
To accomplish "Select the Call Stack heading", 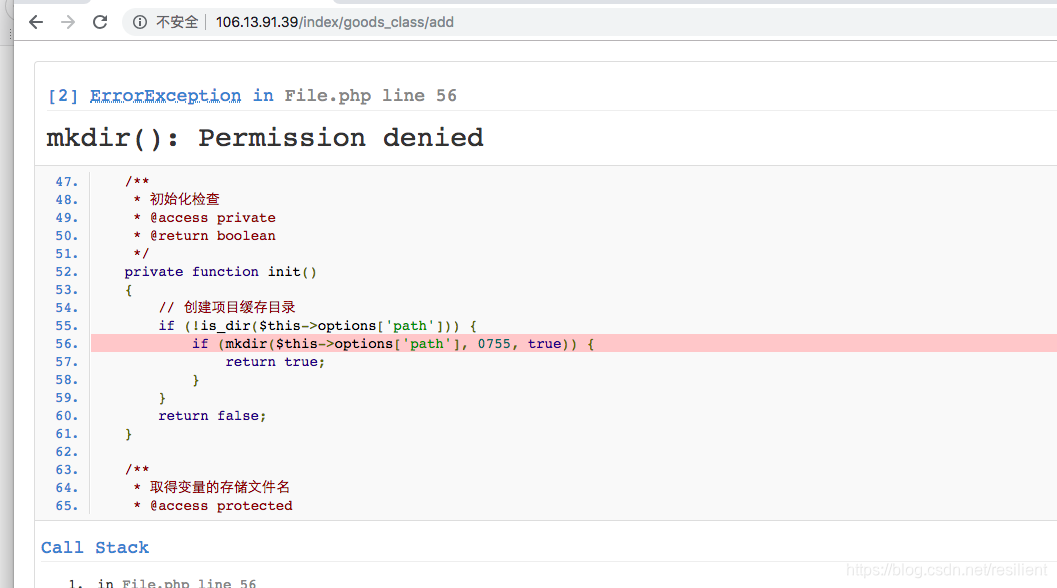I will (95, 548).
